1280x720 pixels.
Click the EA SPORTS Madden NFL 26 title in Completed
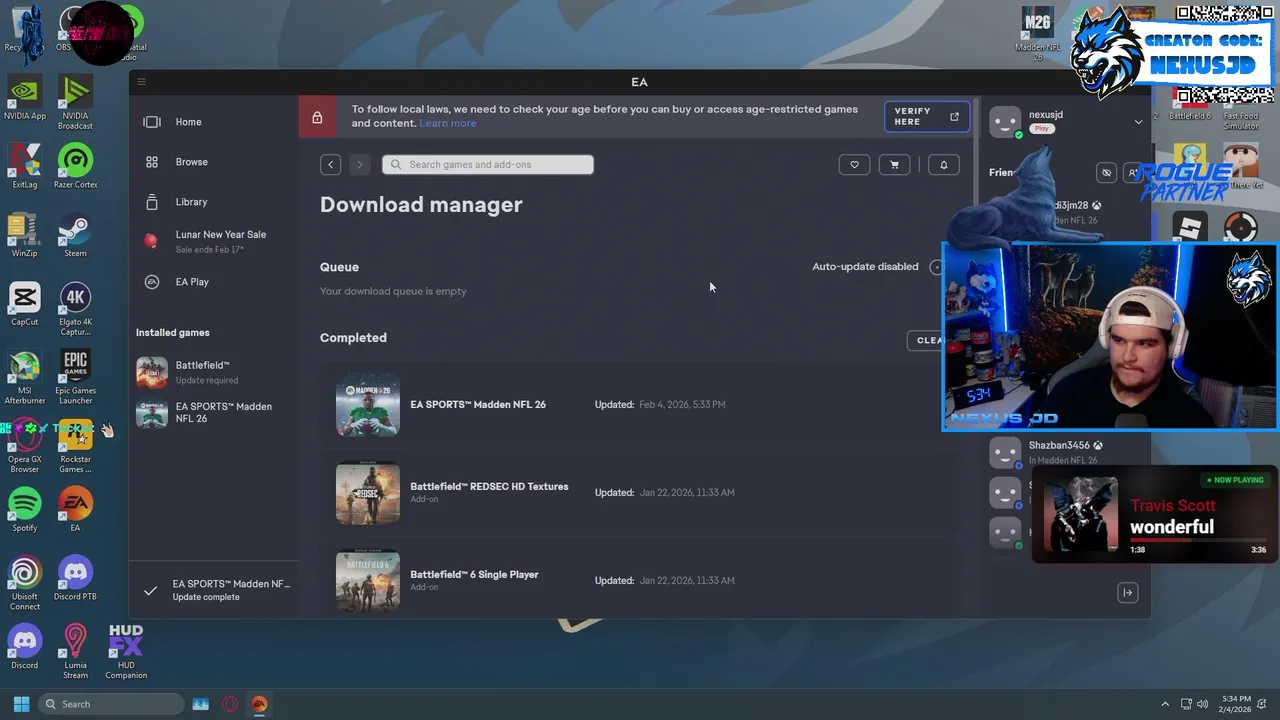[478, 405]
